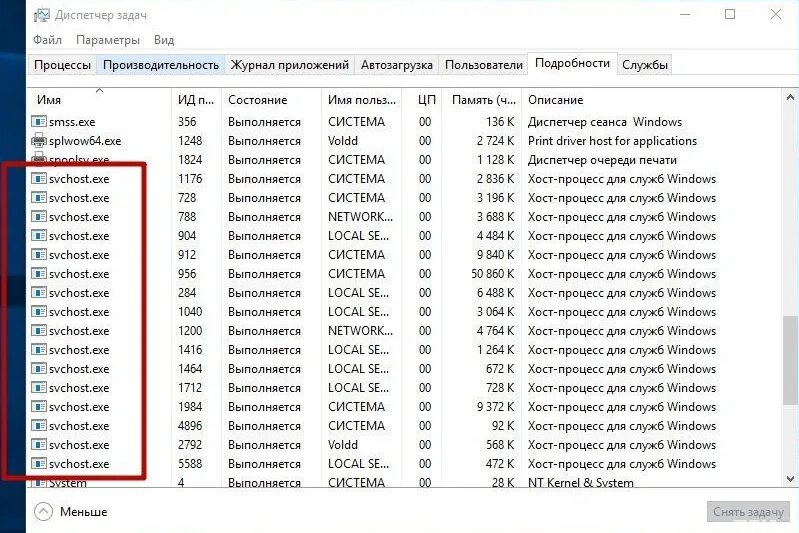Click the Print driver host for applications description

click(x=612, y=141)
